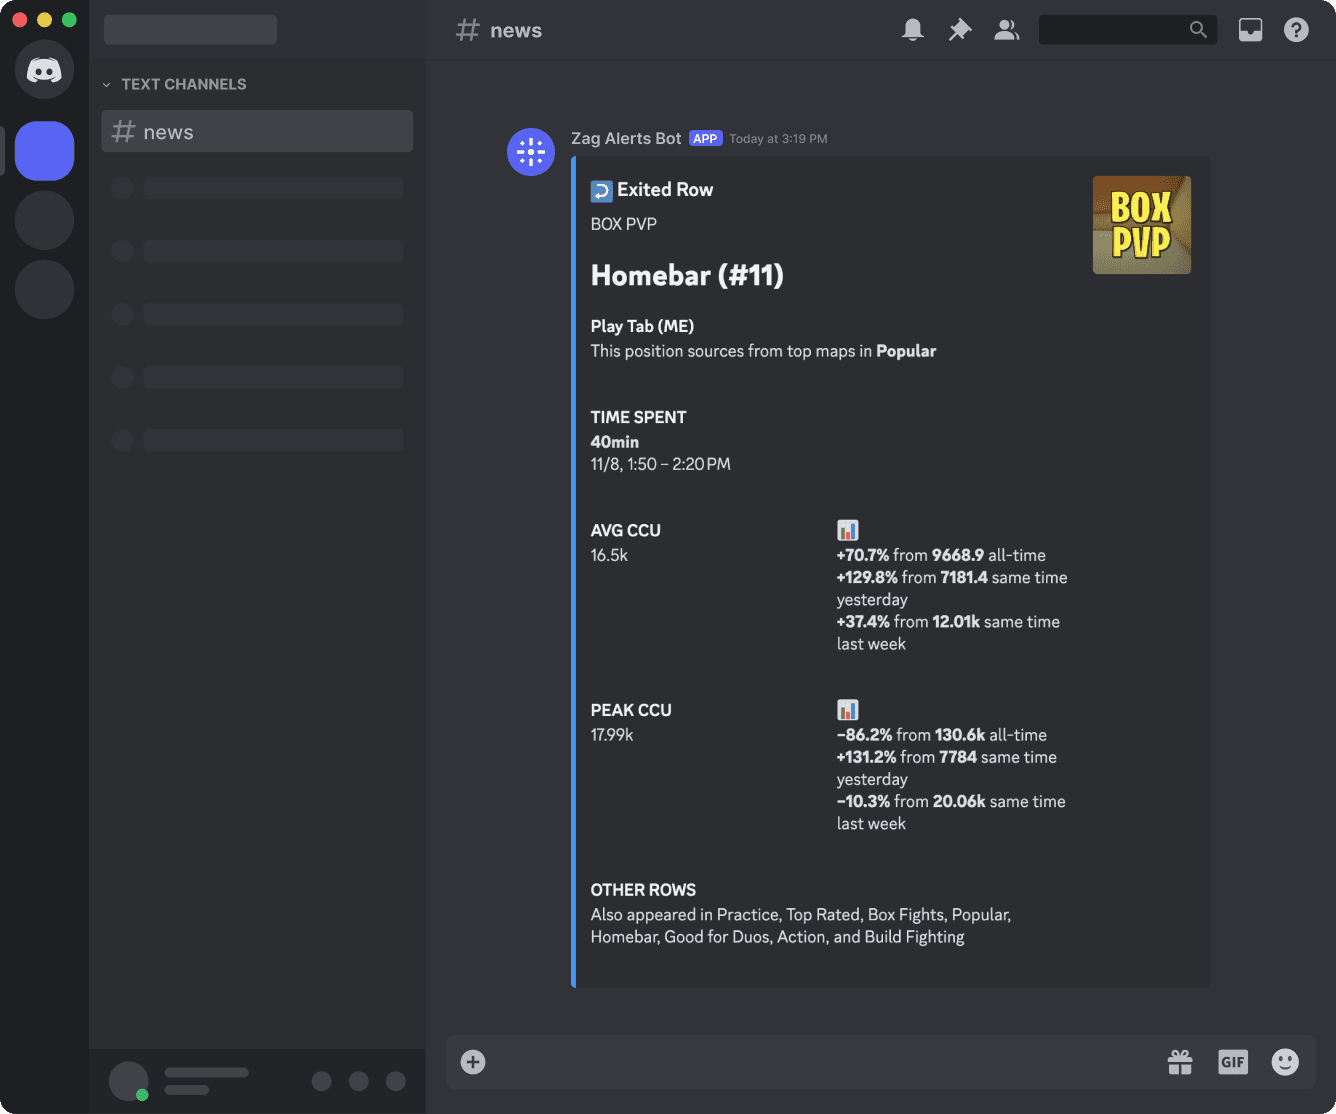Click Exited Row embed title
The image size is (1336, 1114).
click(665, 190)
